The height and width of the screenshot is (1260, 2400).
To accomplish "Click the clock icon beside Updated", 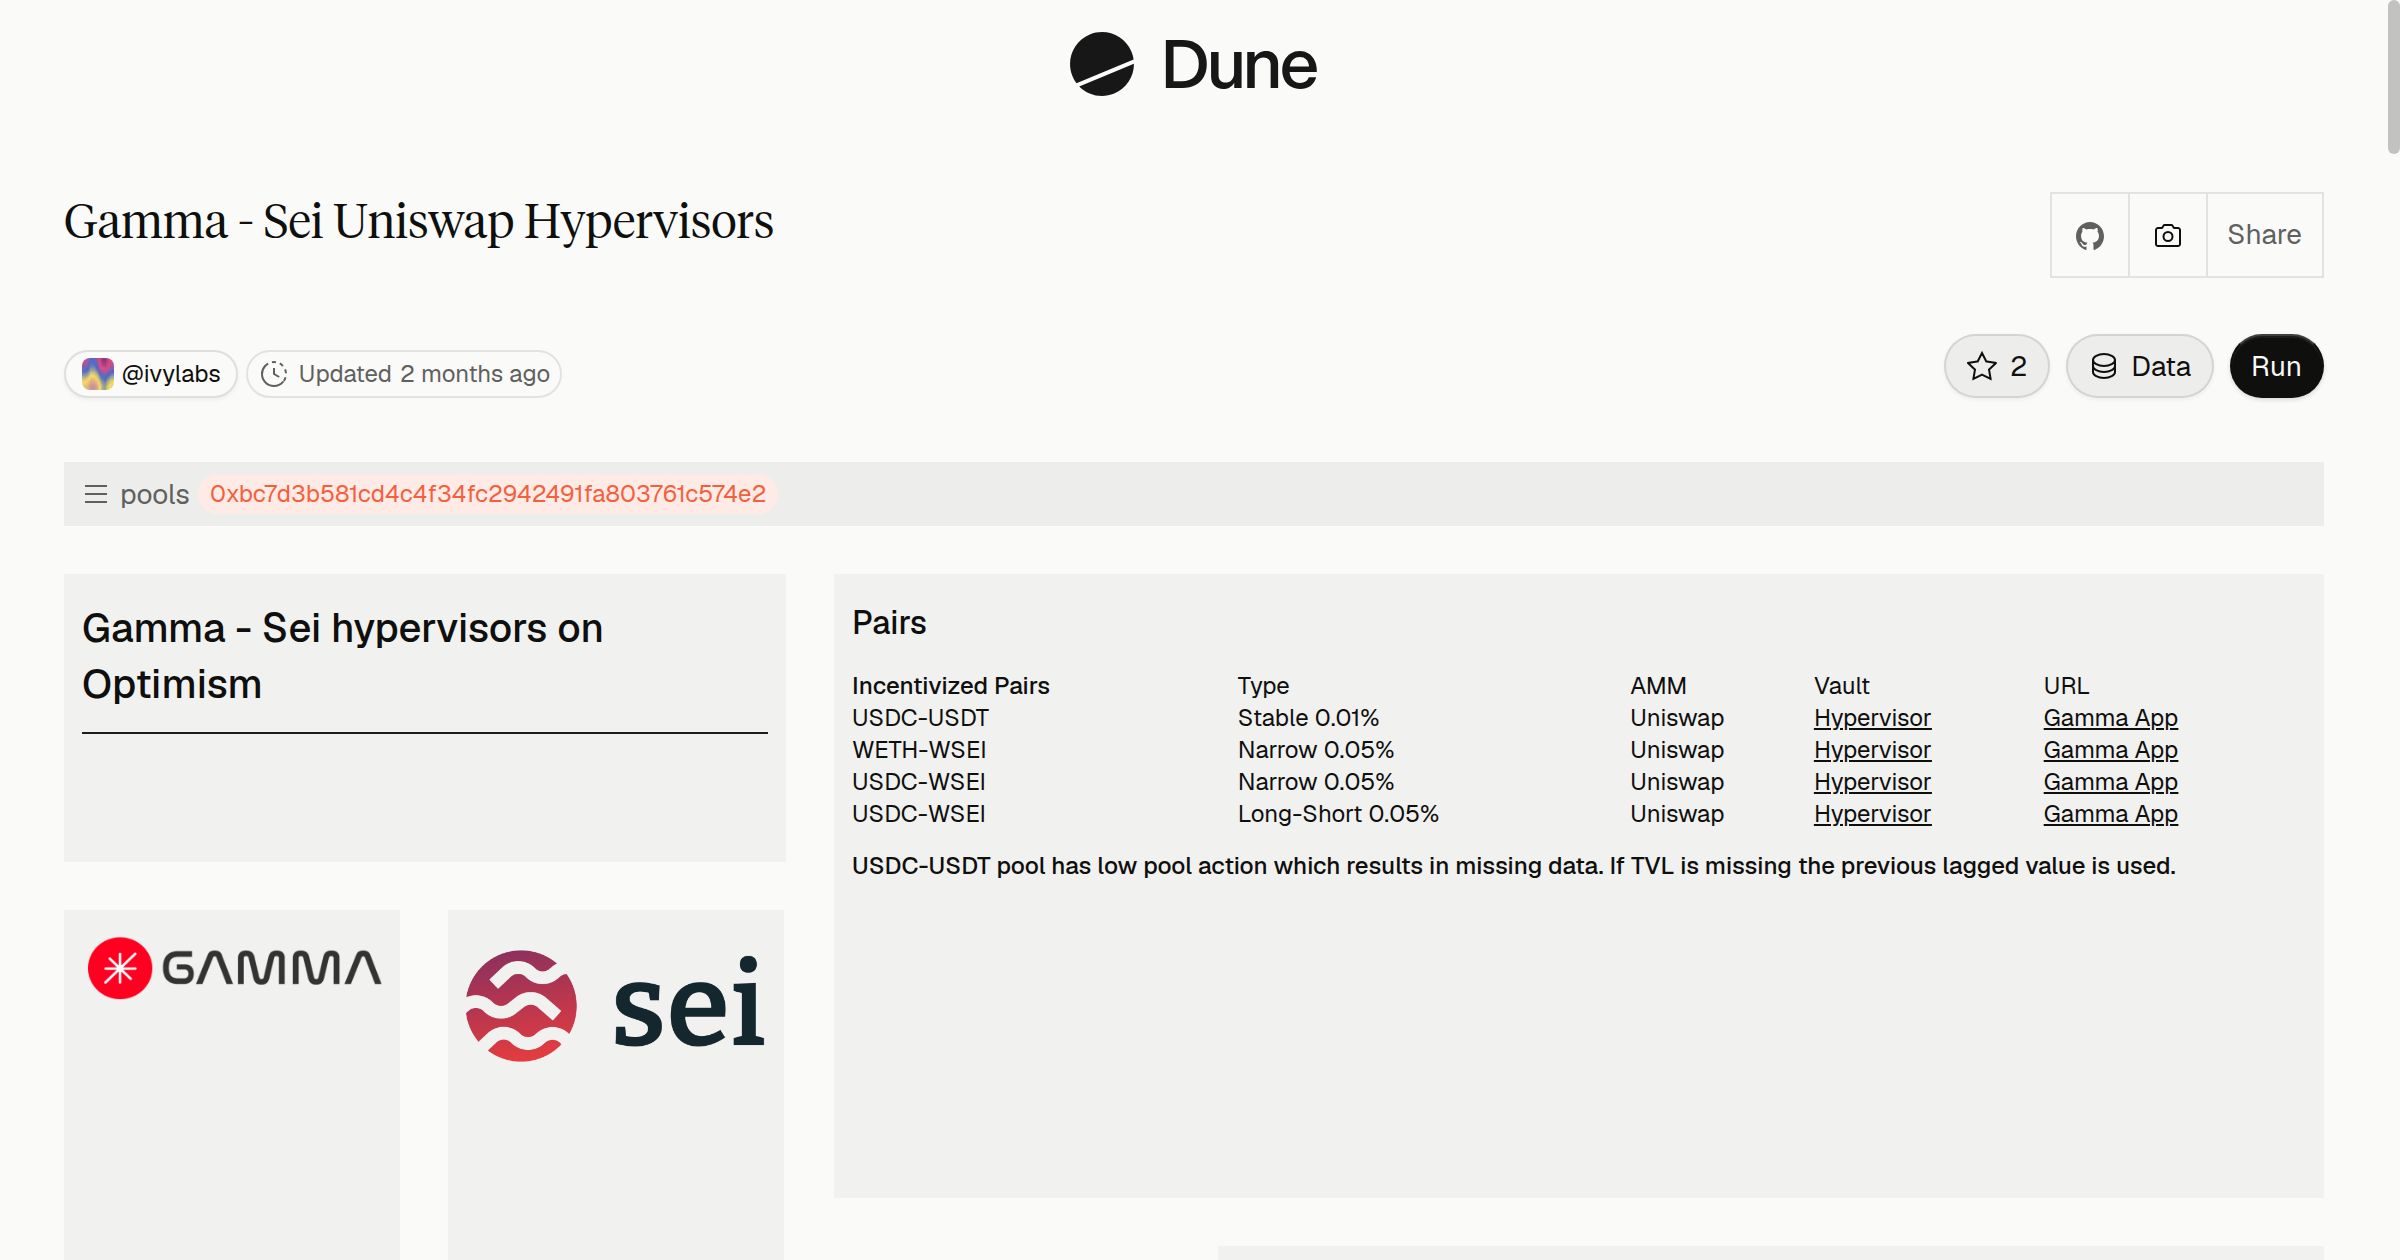I will coord(274,374).
